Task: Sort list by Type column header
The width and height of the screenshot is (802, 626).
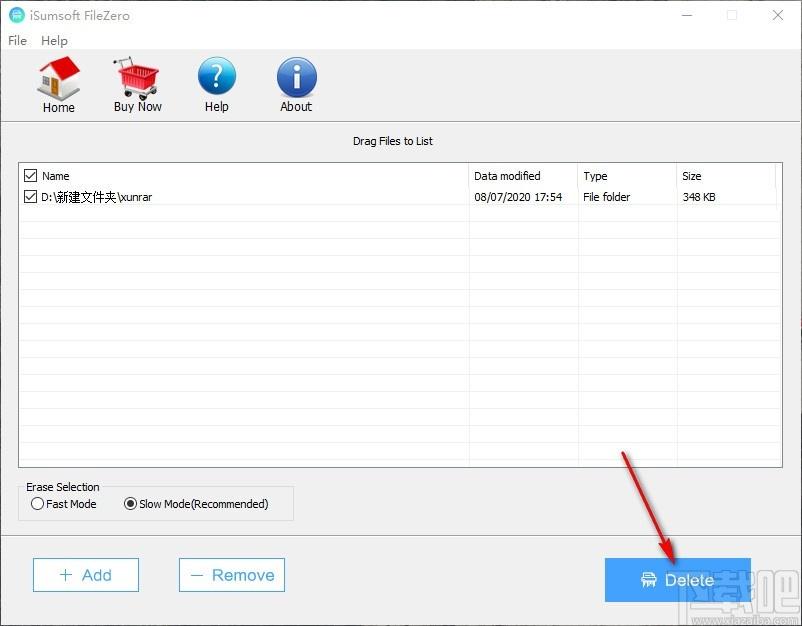Action: click(x=596, y=176)
